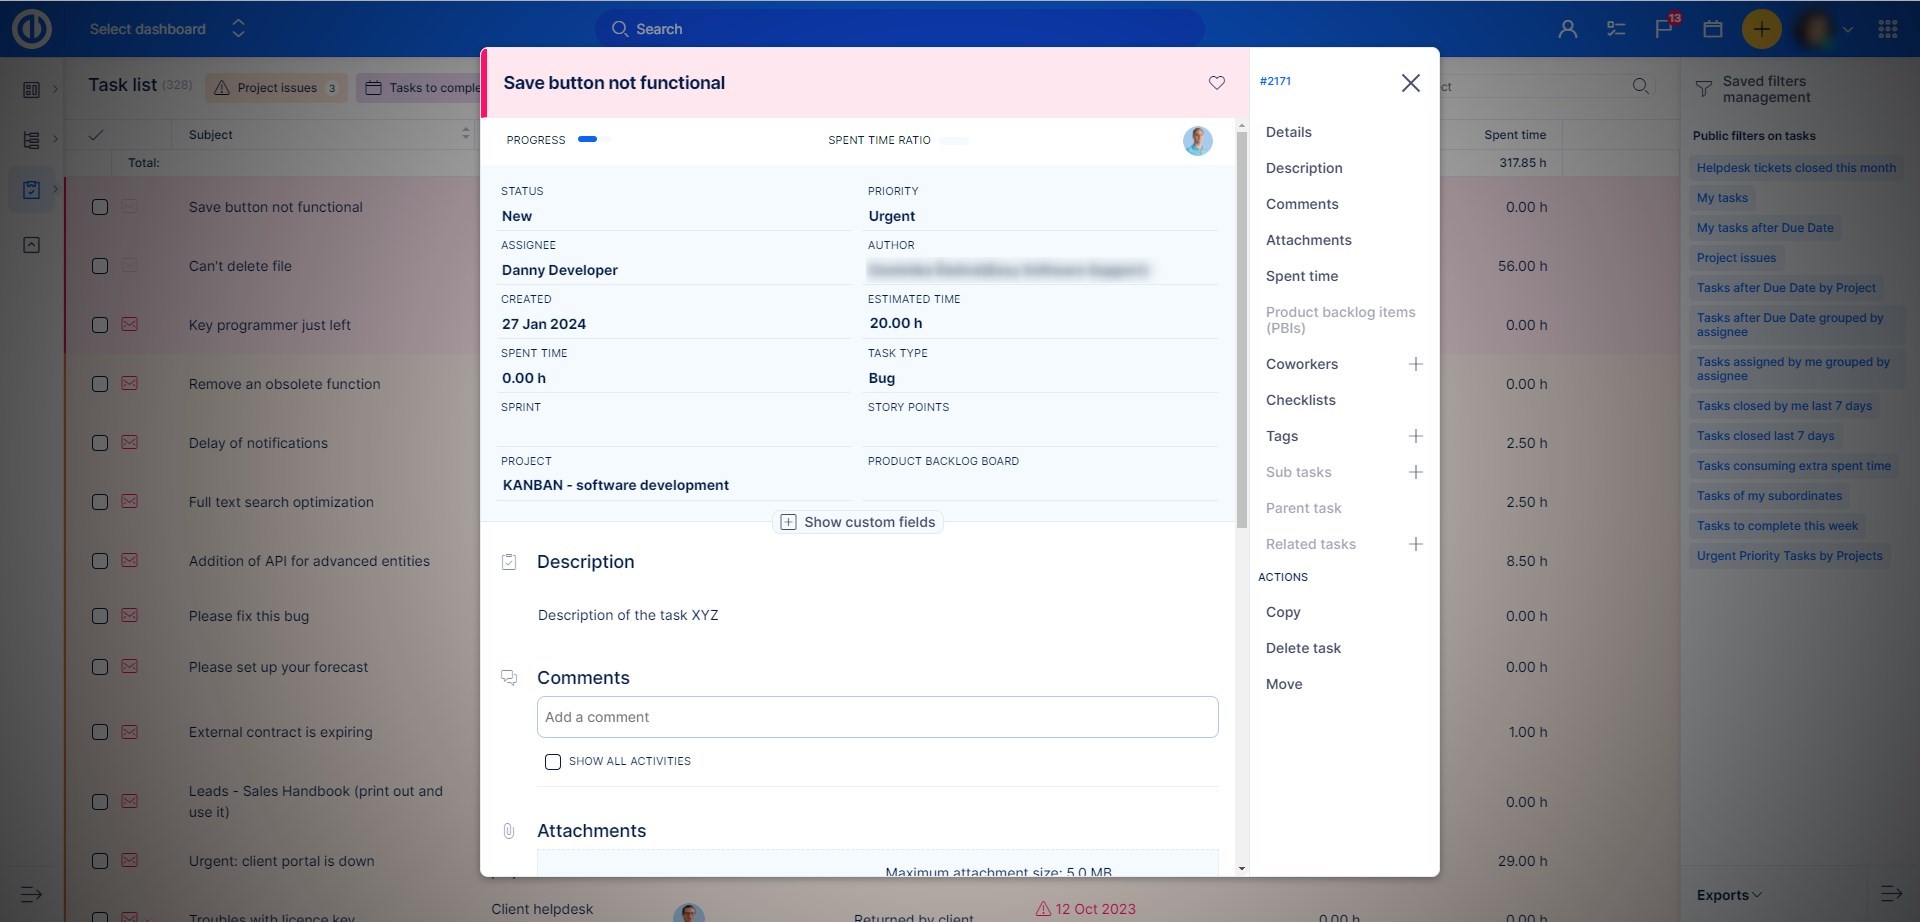
Task: Open the flag notifications icon with badge
Action: tap(1665, 27)
